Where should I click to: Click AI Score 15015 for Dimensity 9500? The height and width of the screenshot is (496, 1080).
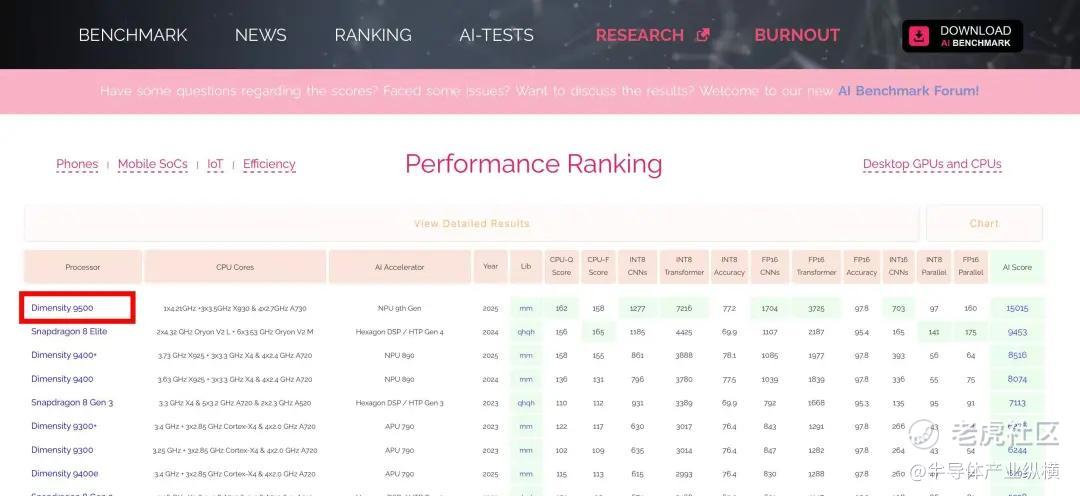pos(1017,309)
